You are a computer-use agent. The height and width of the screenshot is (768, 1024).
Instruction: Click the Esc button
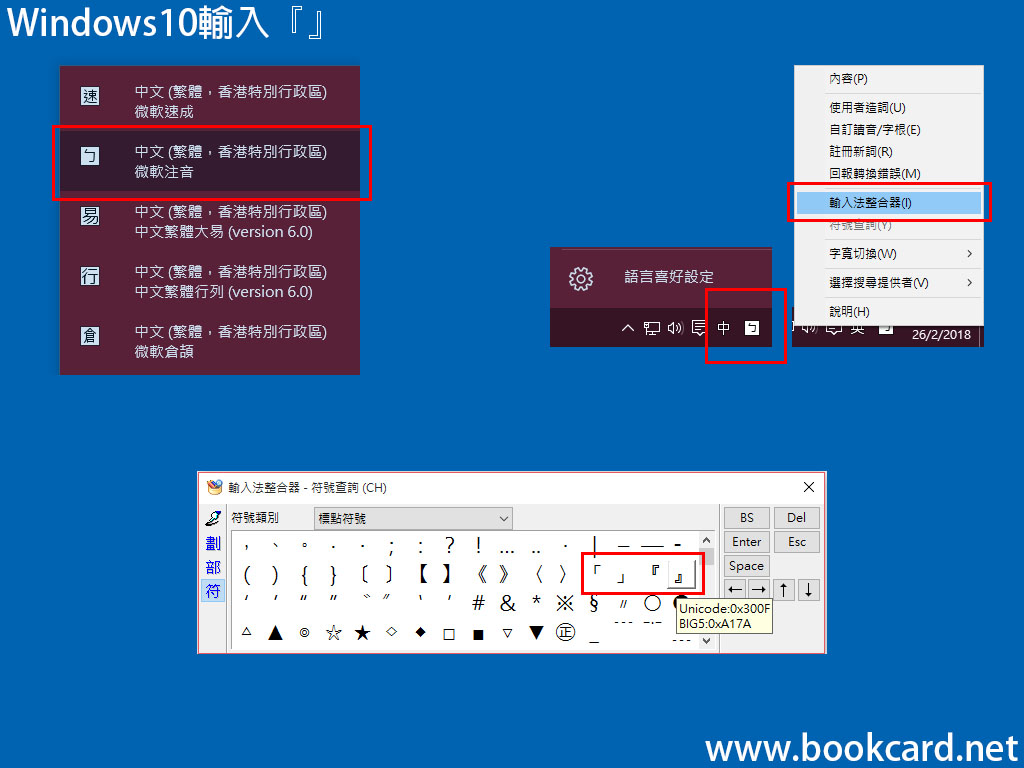pyautogui.click(x=797, y=541)
